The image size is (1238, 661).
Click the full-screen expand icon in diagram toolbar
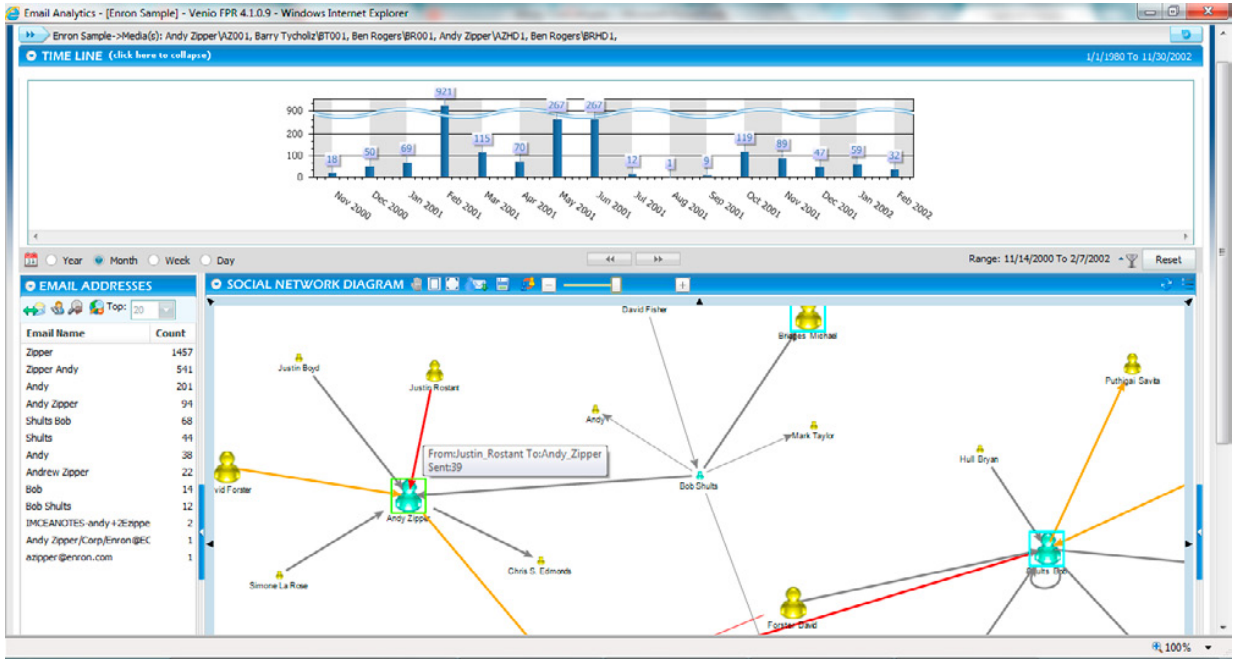click(x=452, y=285)
